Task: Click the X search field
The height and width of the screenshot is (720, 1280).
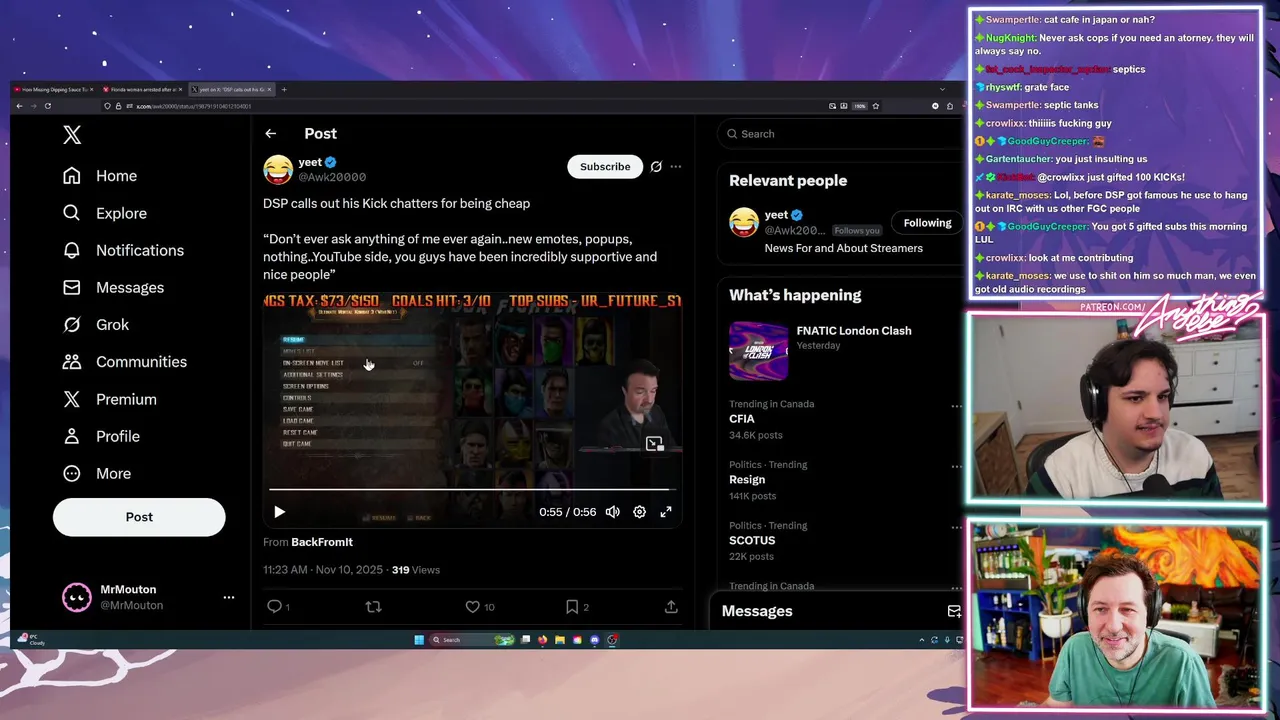Action: point(840,134)
